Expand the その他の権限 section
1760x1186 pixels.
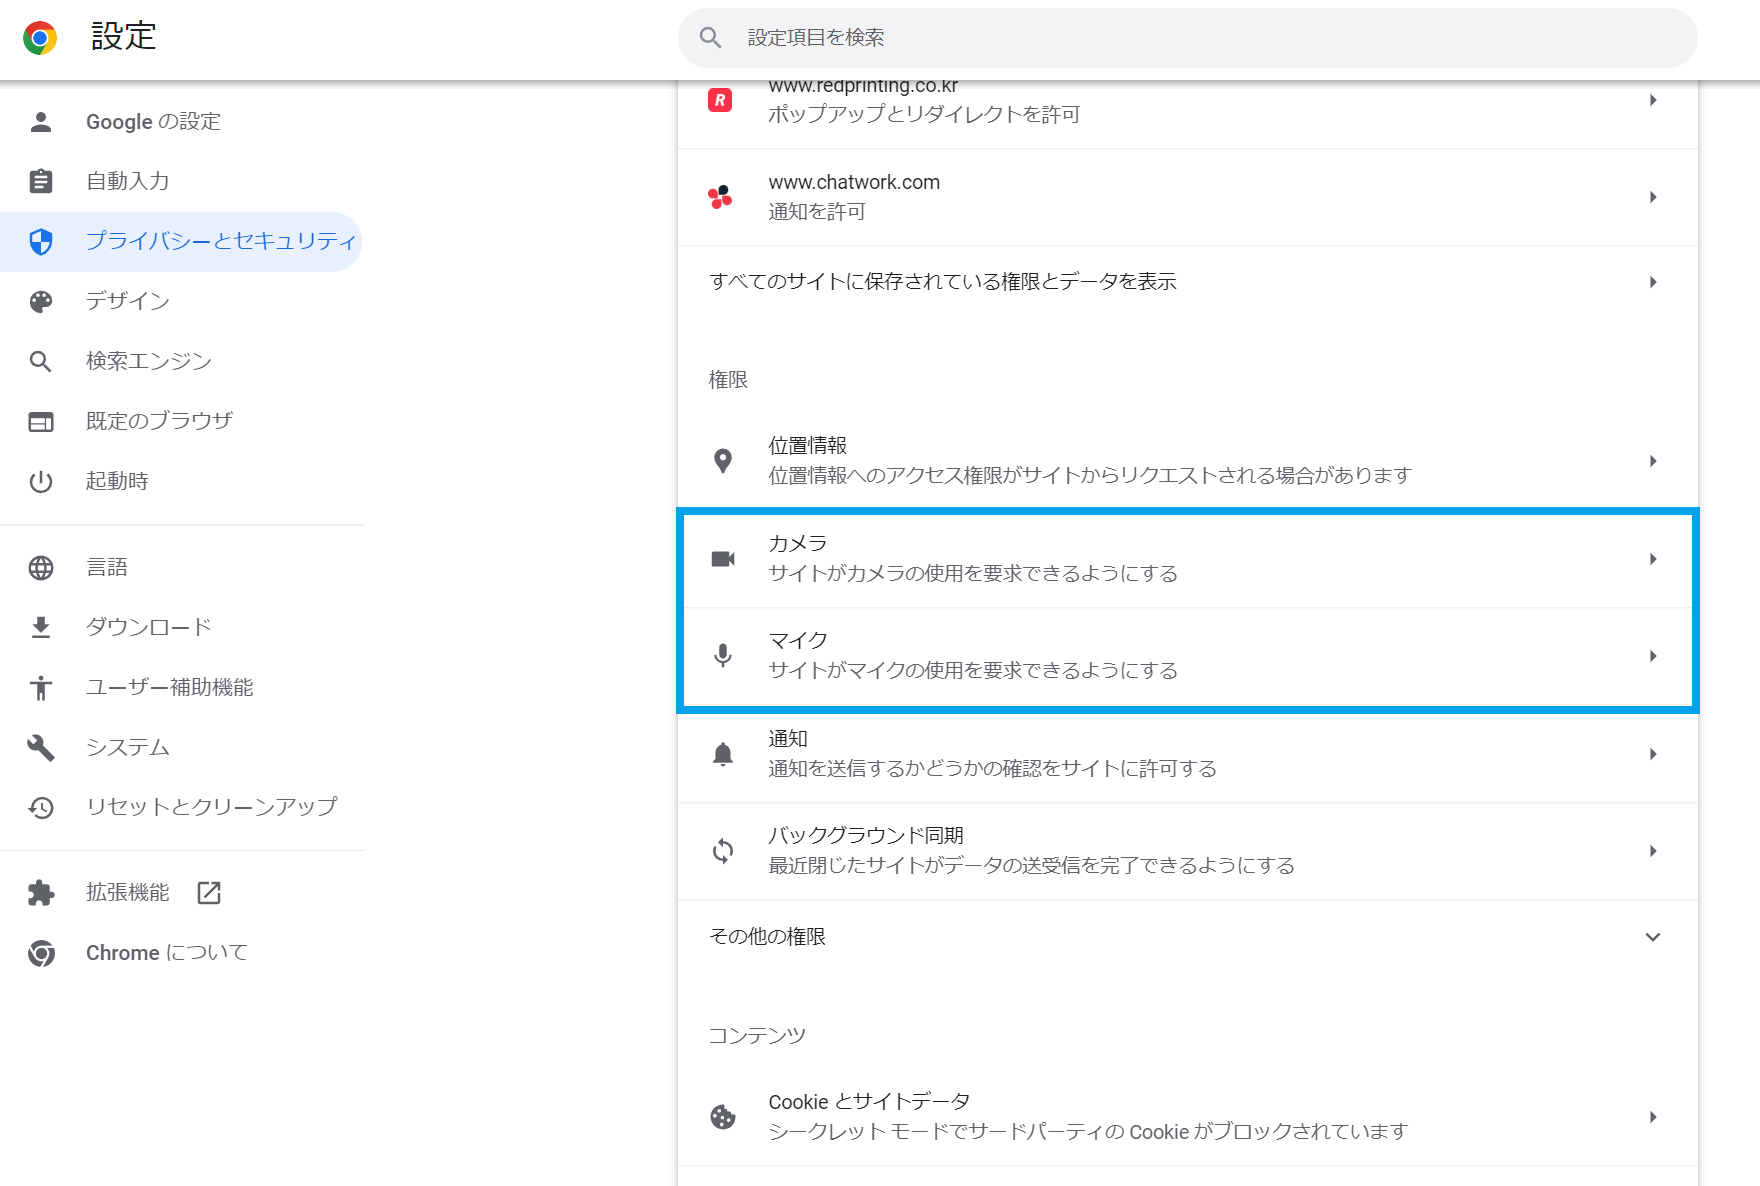[x=1654, y=937]
